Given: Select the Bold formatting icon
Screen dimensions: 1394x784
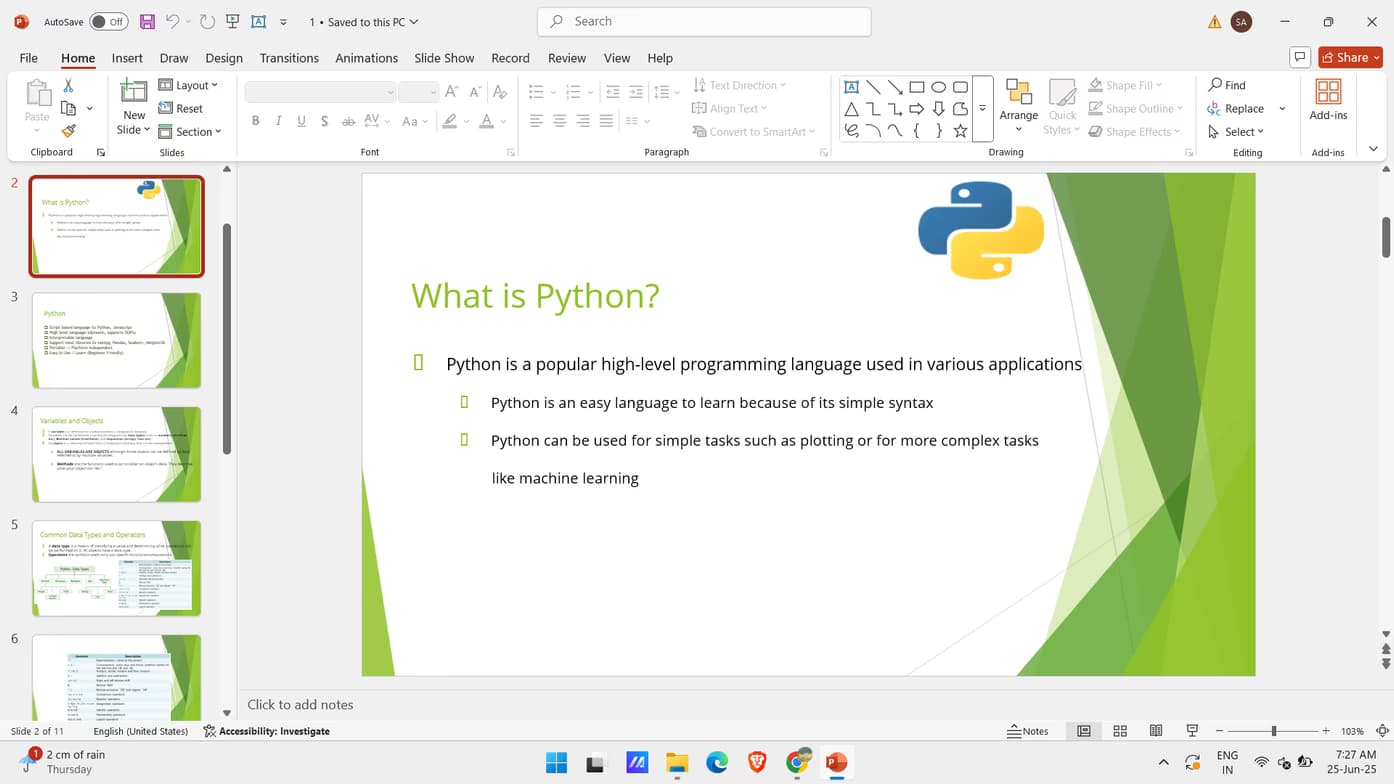Looking at the screenshot, I should (255, 120).
